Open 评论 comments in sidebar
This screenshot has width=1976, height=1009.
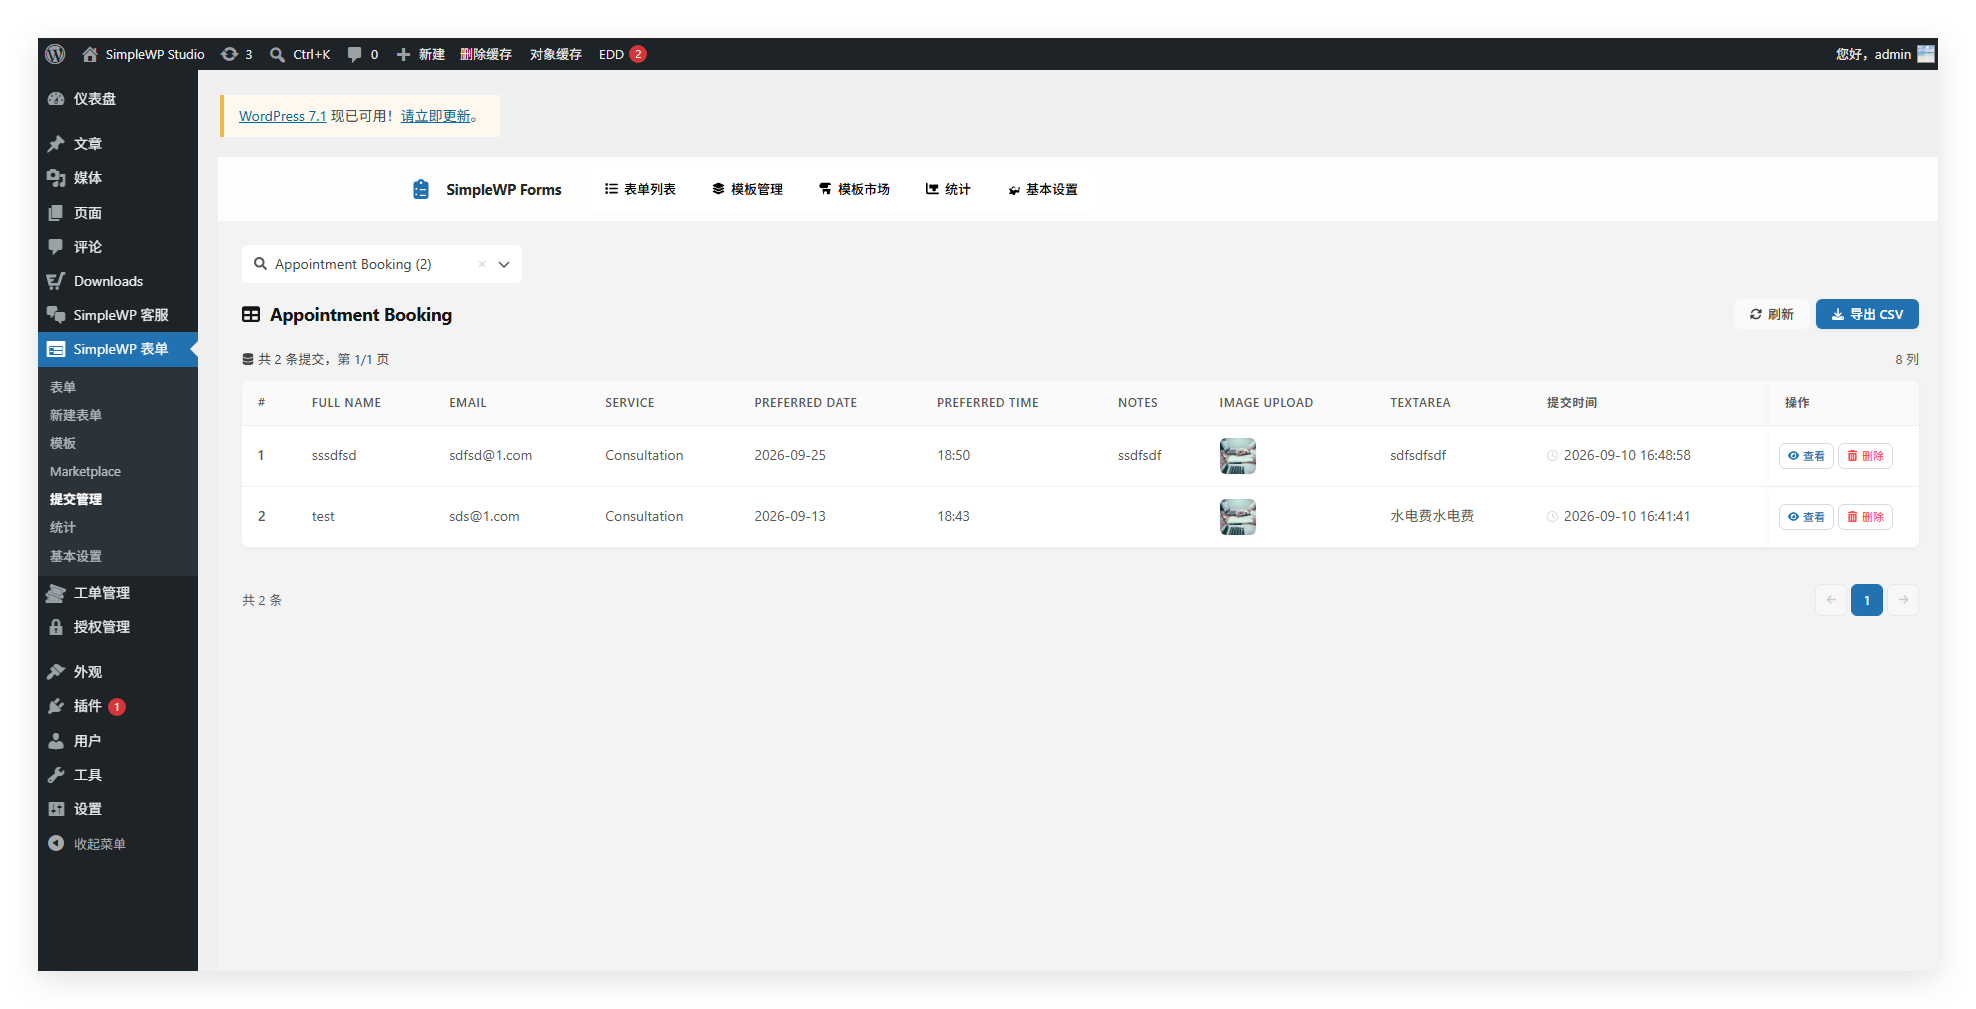[118, 247]
